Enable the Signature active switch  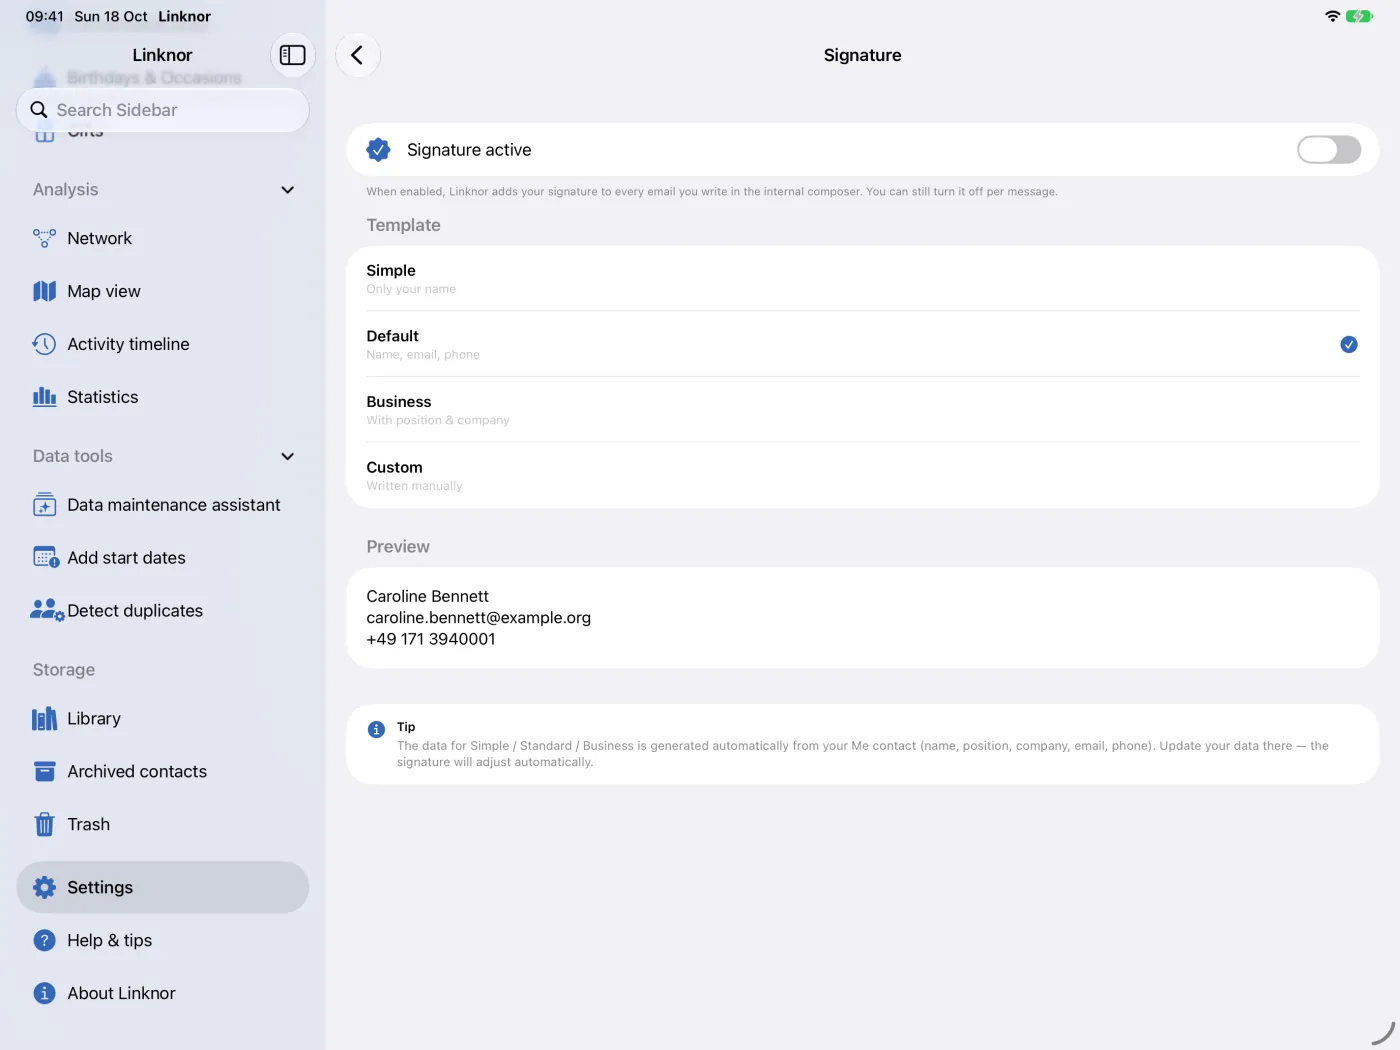click(1329, 150)
